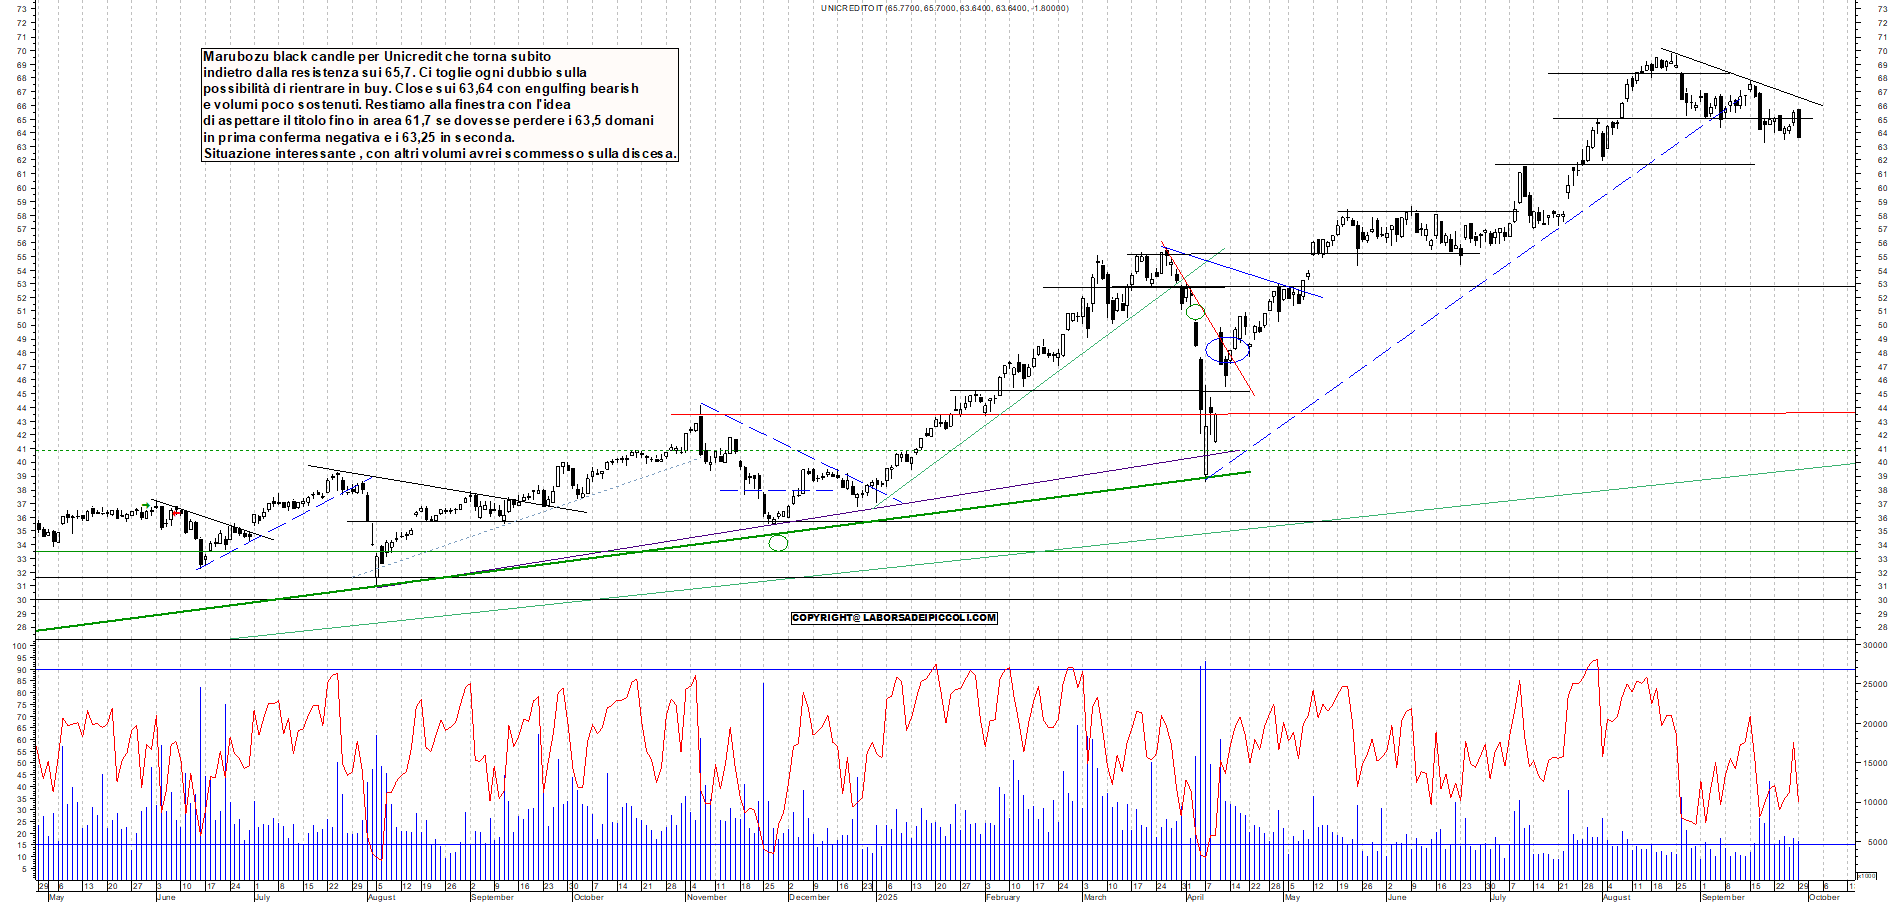Click the last black Marubozu candle
Image resolution: width=1890 pixels, height=902 pixels.
[1799, 124]
